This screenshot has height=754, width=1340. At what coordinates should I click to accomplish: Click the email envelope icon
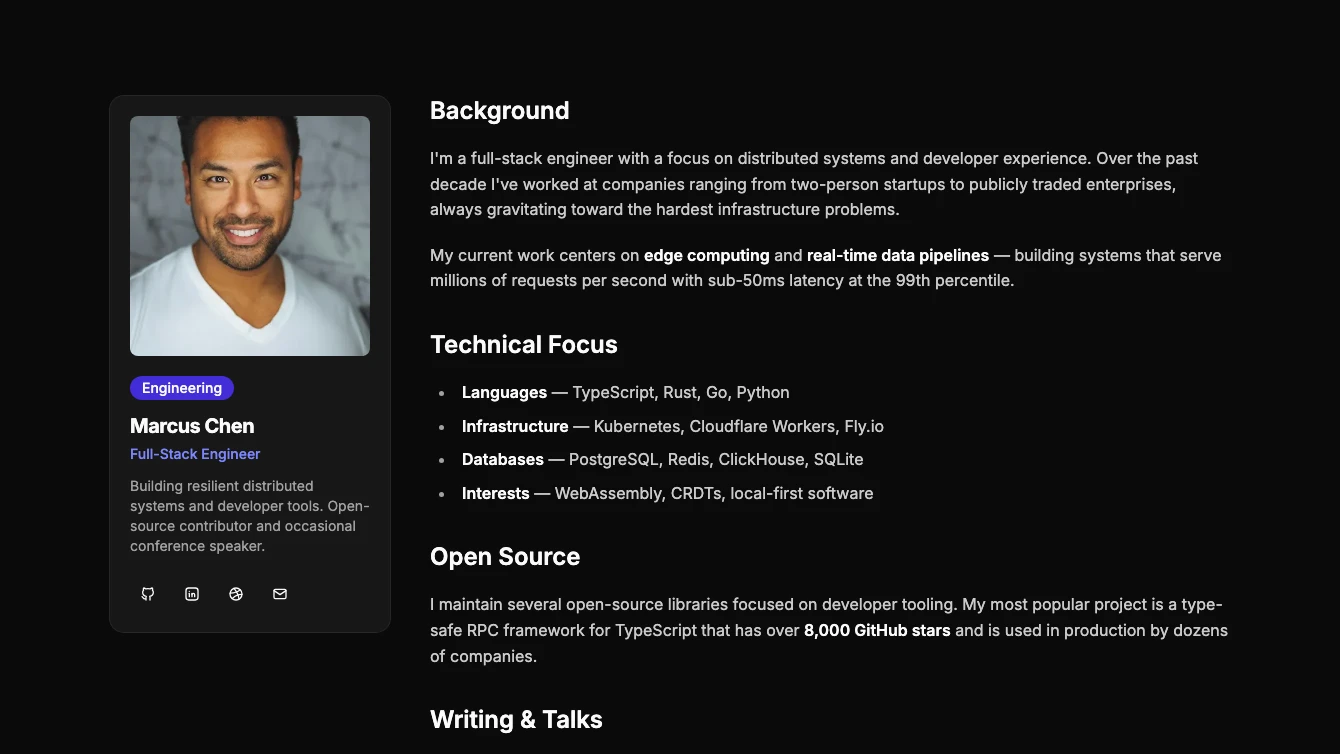pyautogui.click(x=280, y=594)
